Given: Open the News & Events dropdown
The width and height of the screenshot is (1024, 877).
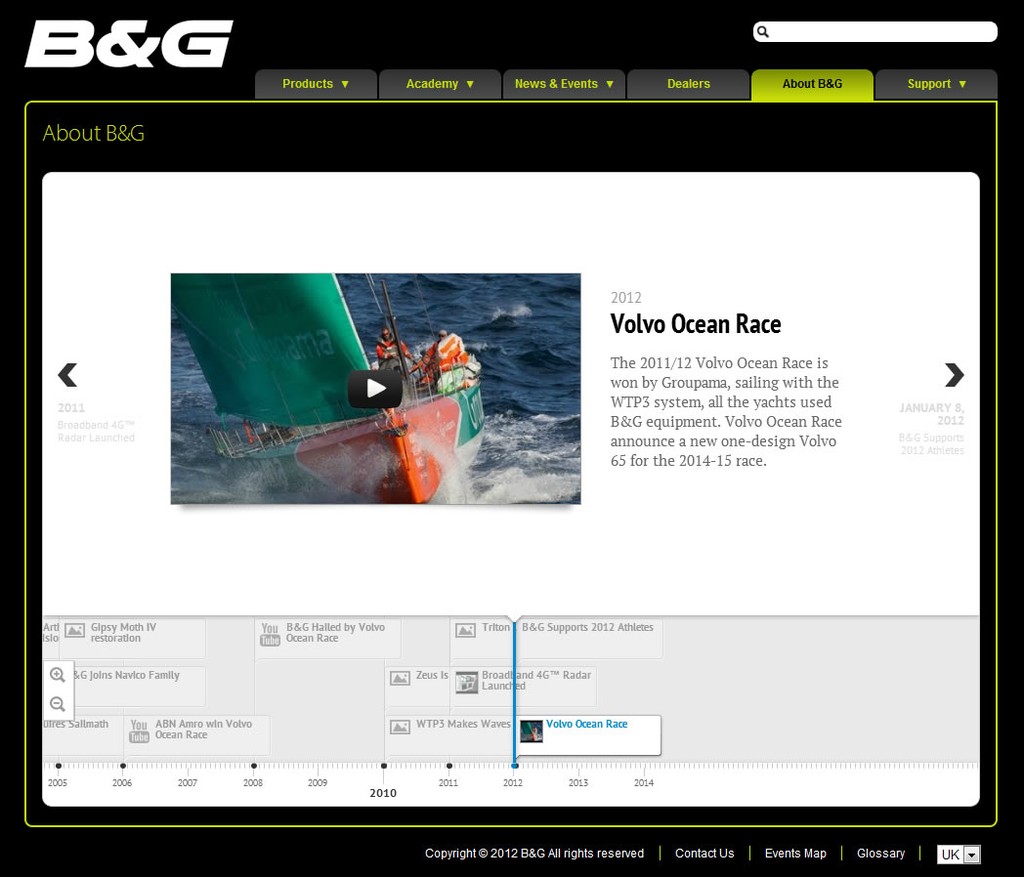Looking at the screenshot, I should tap(564, 84).
